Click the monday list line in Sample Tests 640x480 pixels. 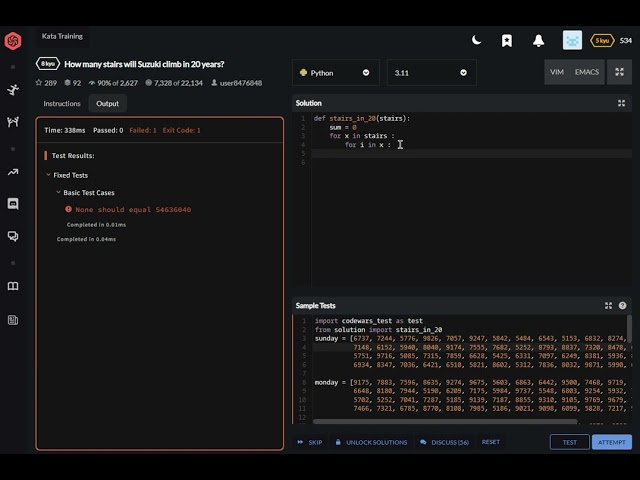[469, 382]
